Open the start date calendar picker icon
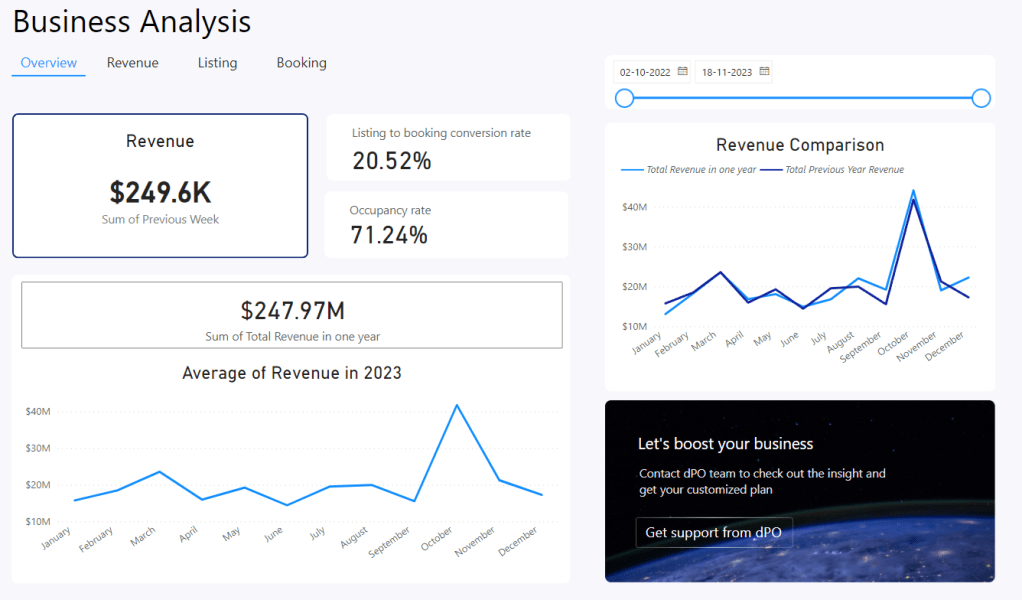The image size is (1022, 600). (x=682, y=71)
